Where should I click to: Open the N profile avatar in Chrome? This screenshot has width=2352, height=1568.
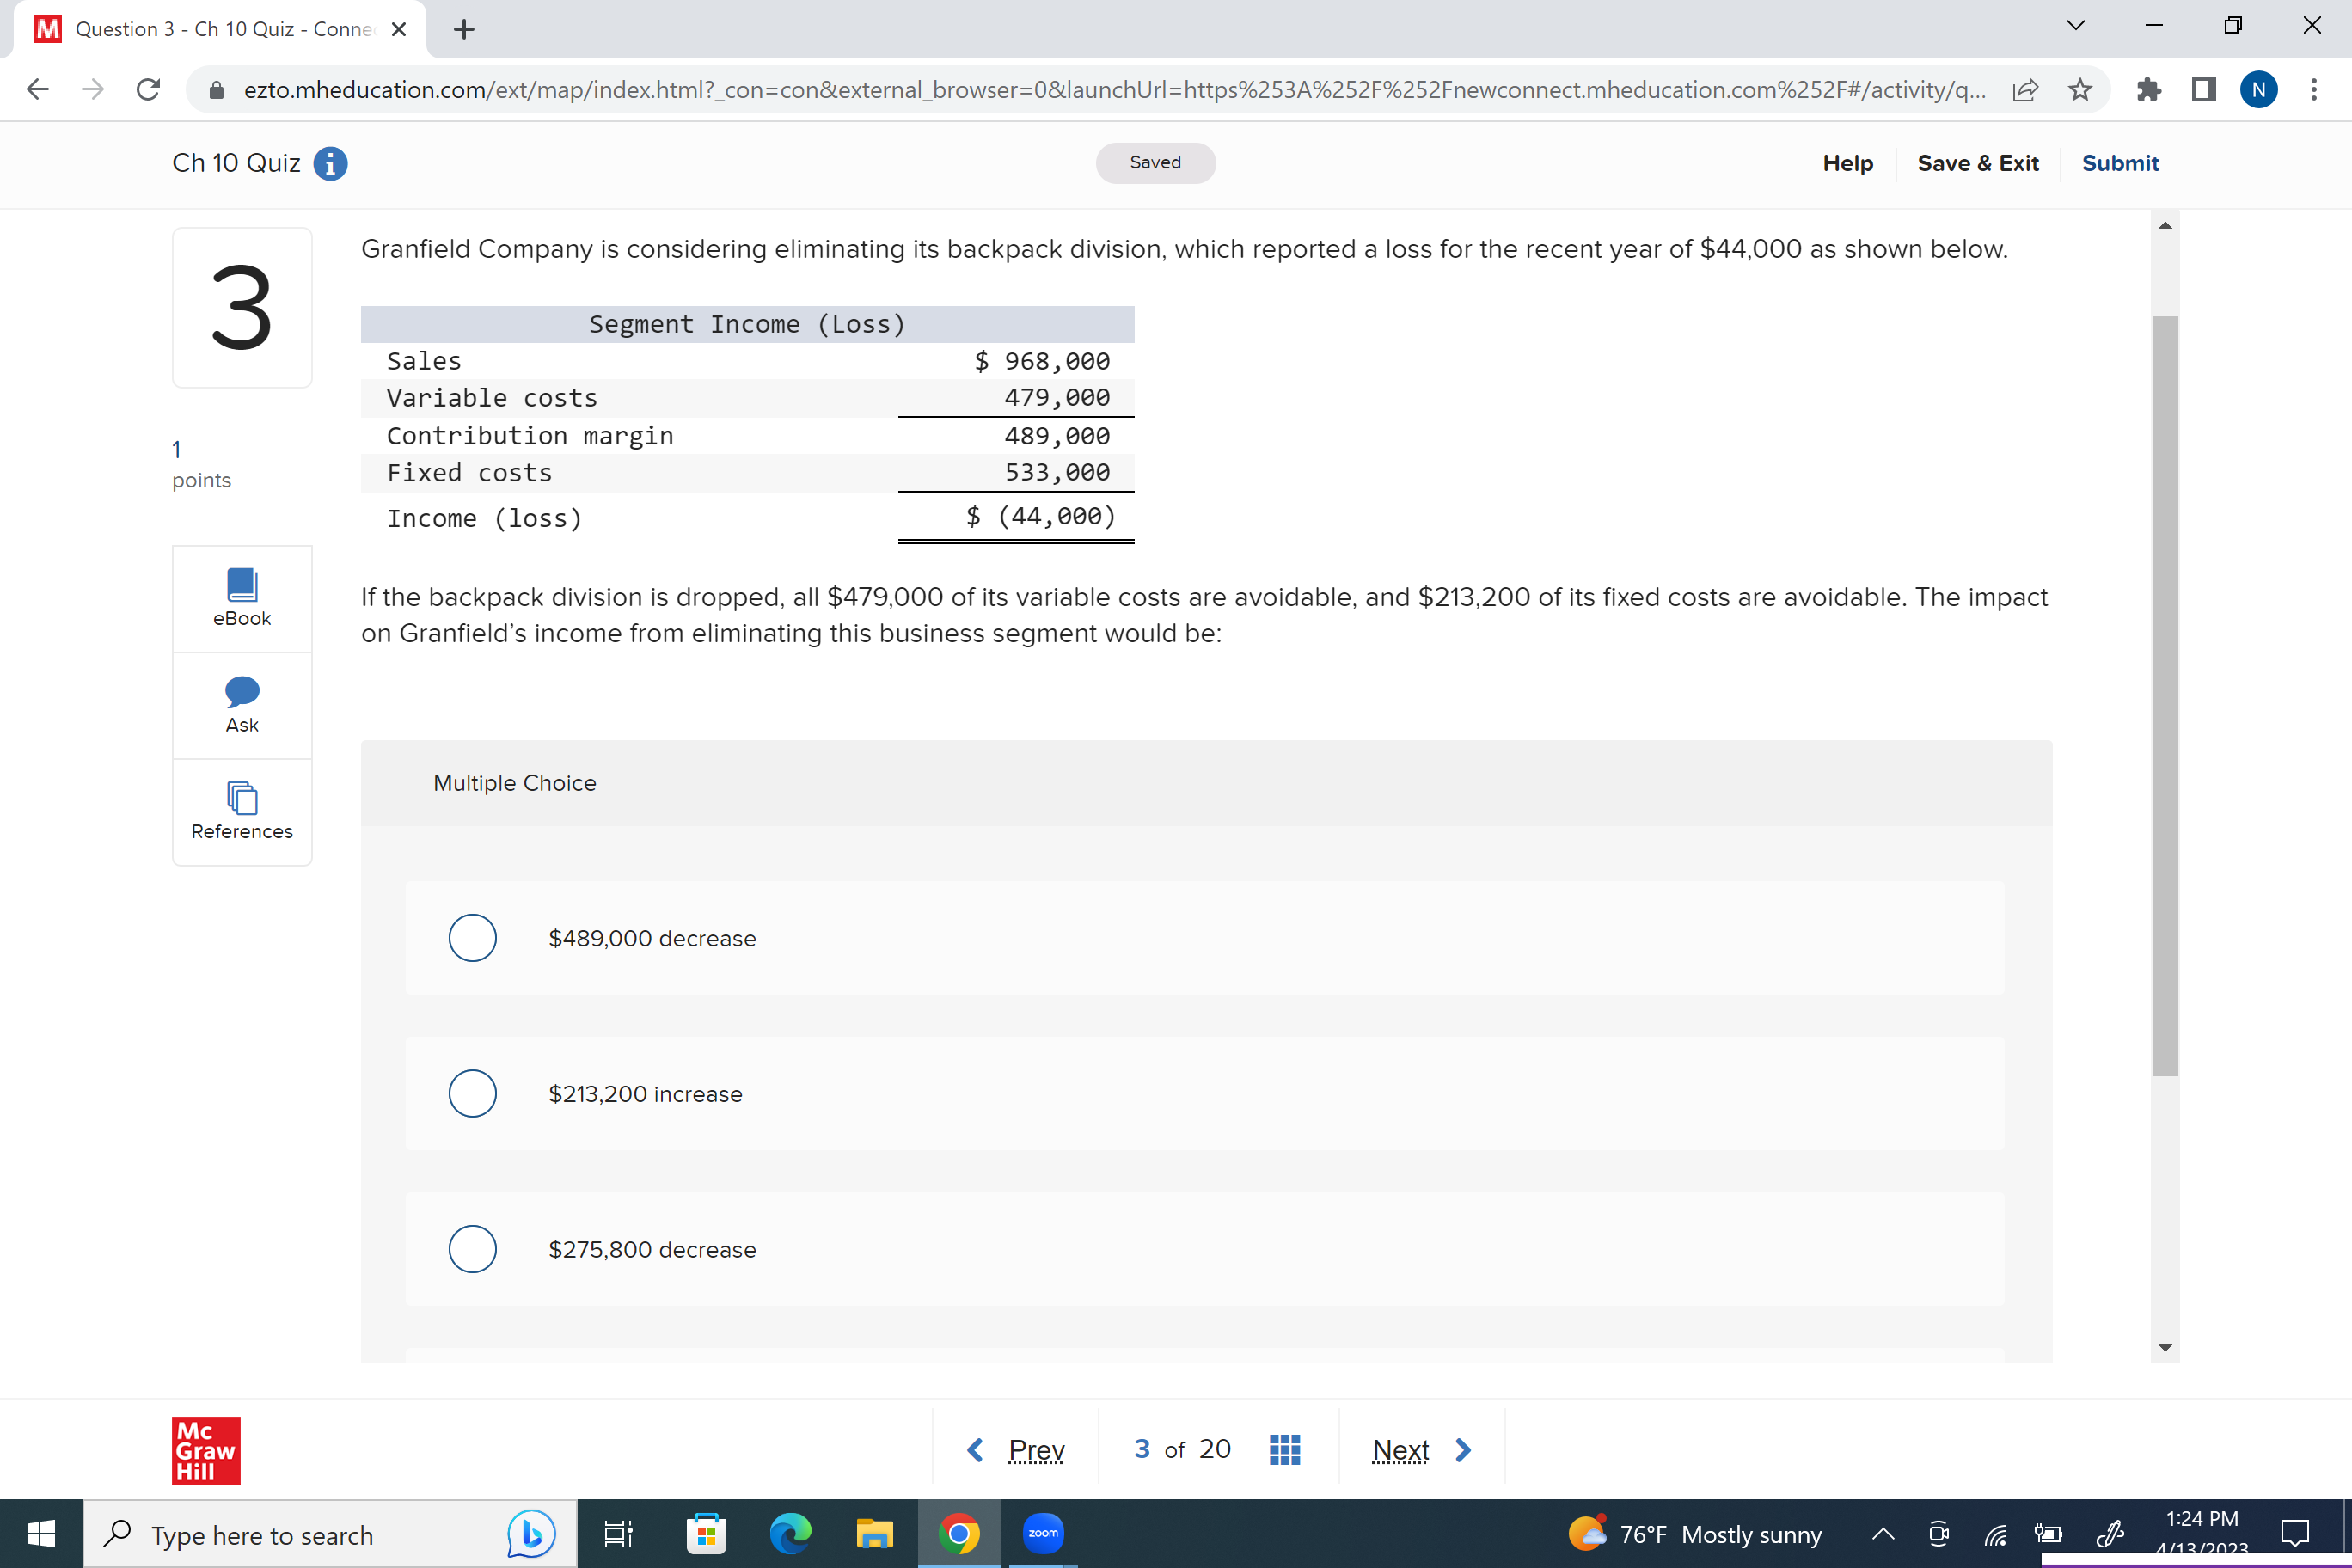click(x=2257, y=89)
